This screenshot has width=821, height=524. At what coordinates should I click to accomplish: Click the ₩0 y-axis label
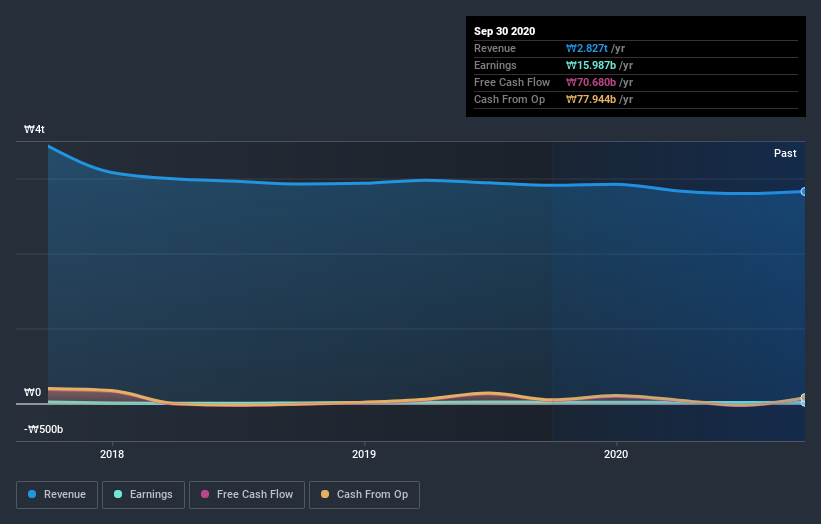click(32, 392)
